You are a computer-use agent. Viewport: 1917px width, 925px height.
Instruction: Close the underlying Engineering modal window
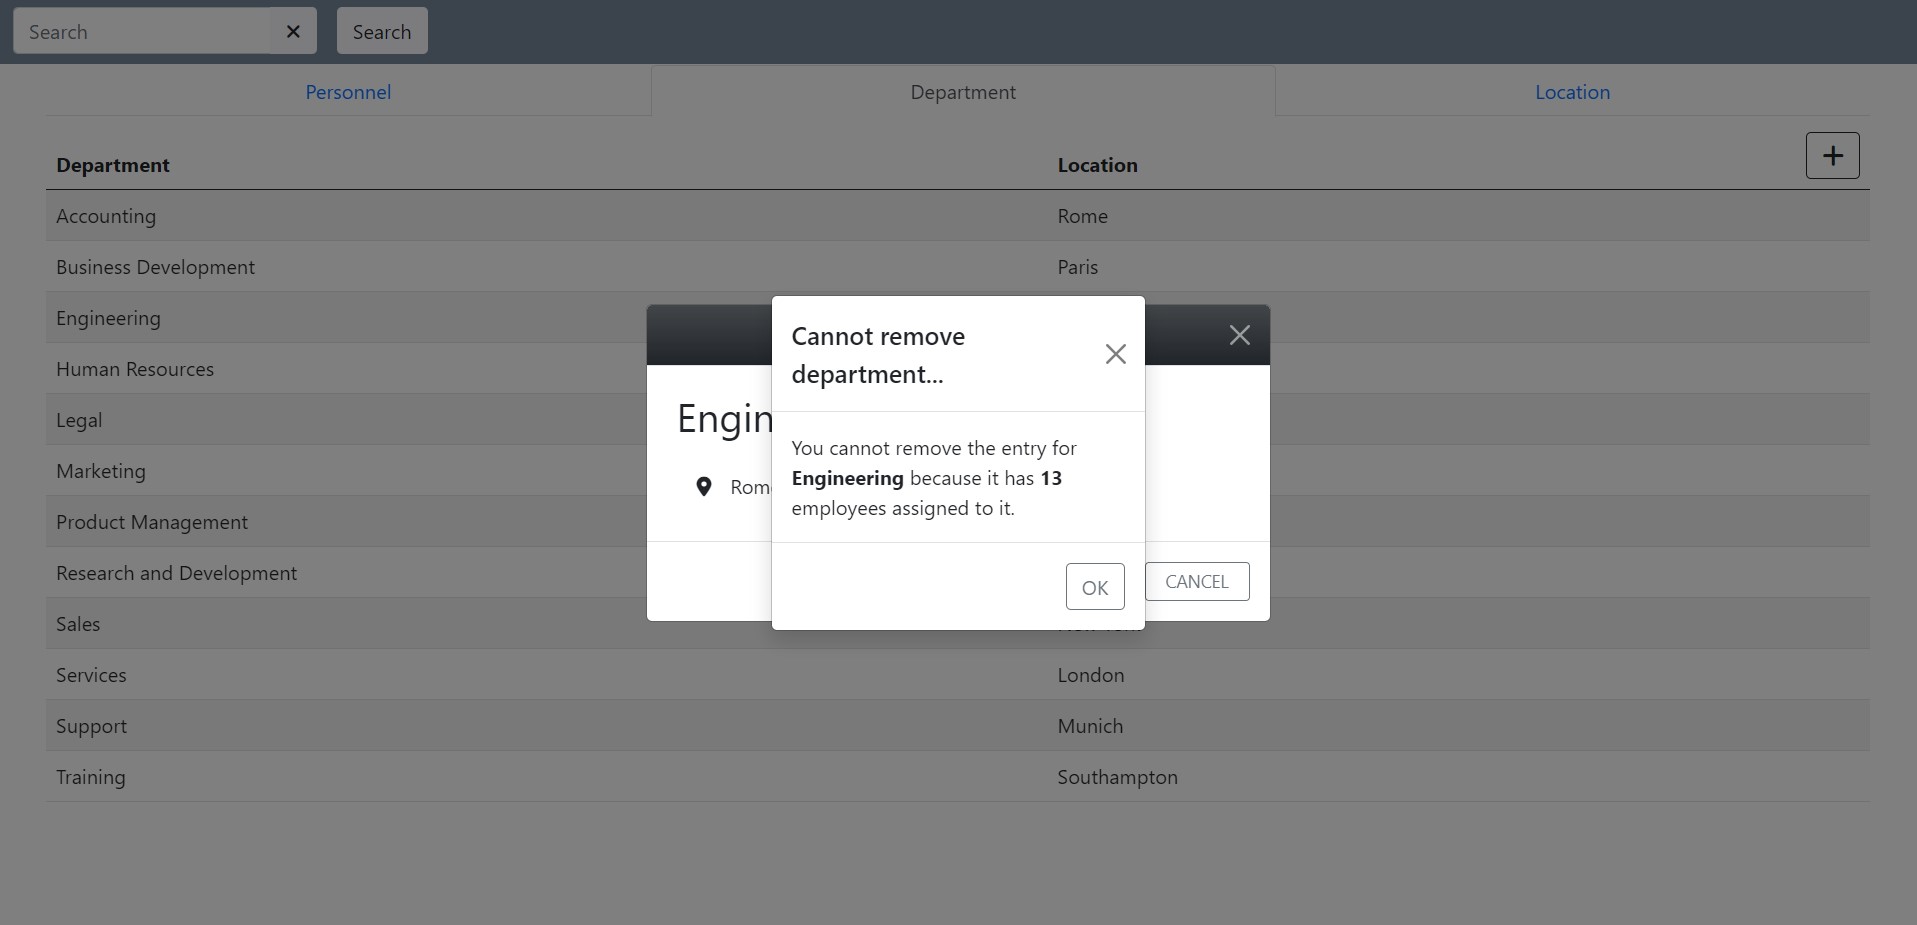[x=1239, y=336]
